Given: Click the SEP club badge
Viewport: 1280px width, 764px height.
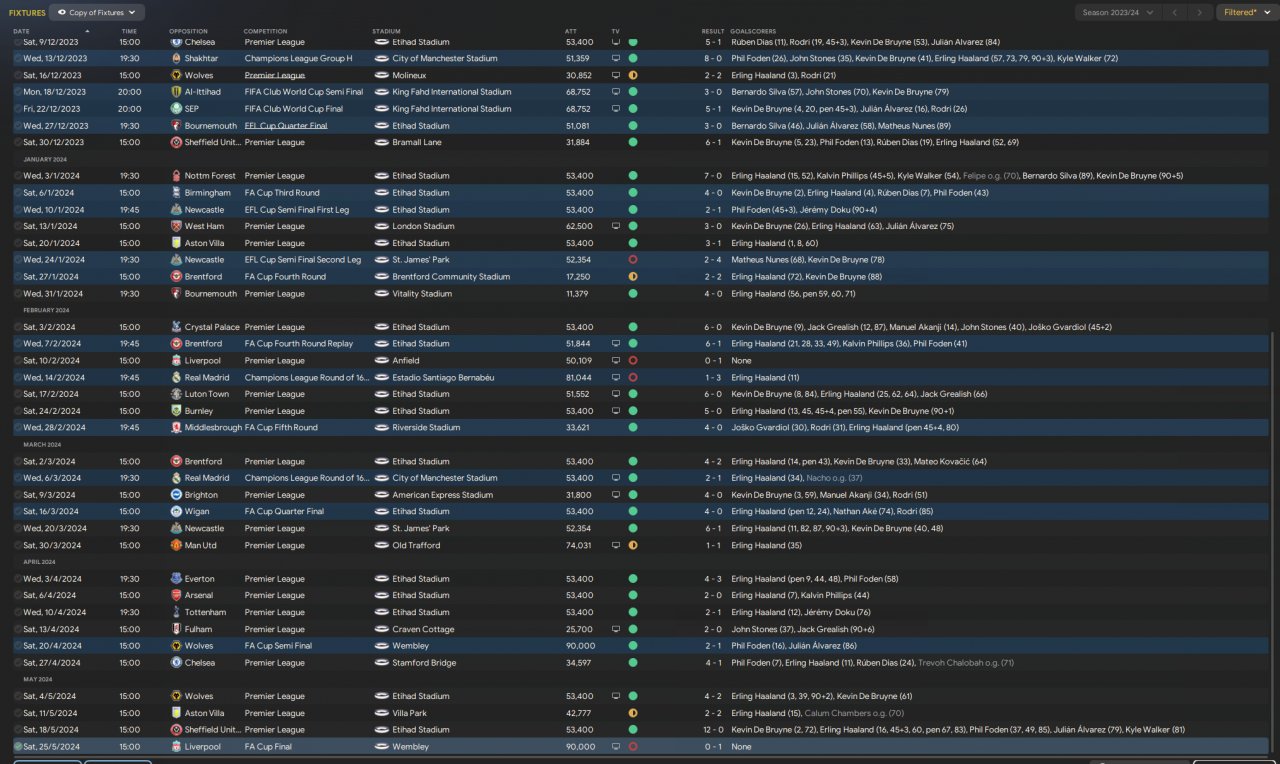Looking at the screenshot, I should click(x=176, y=109).
